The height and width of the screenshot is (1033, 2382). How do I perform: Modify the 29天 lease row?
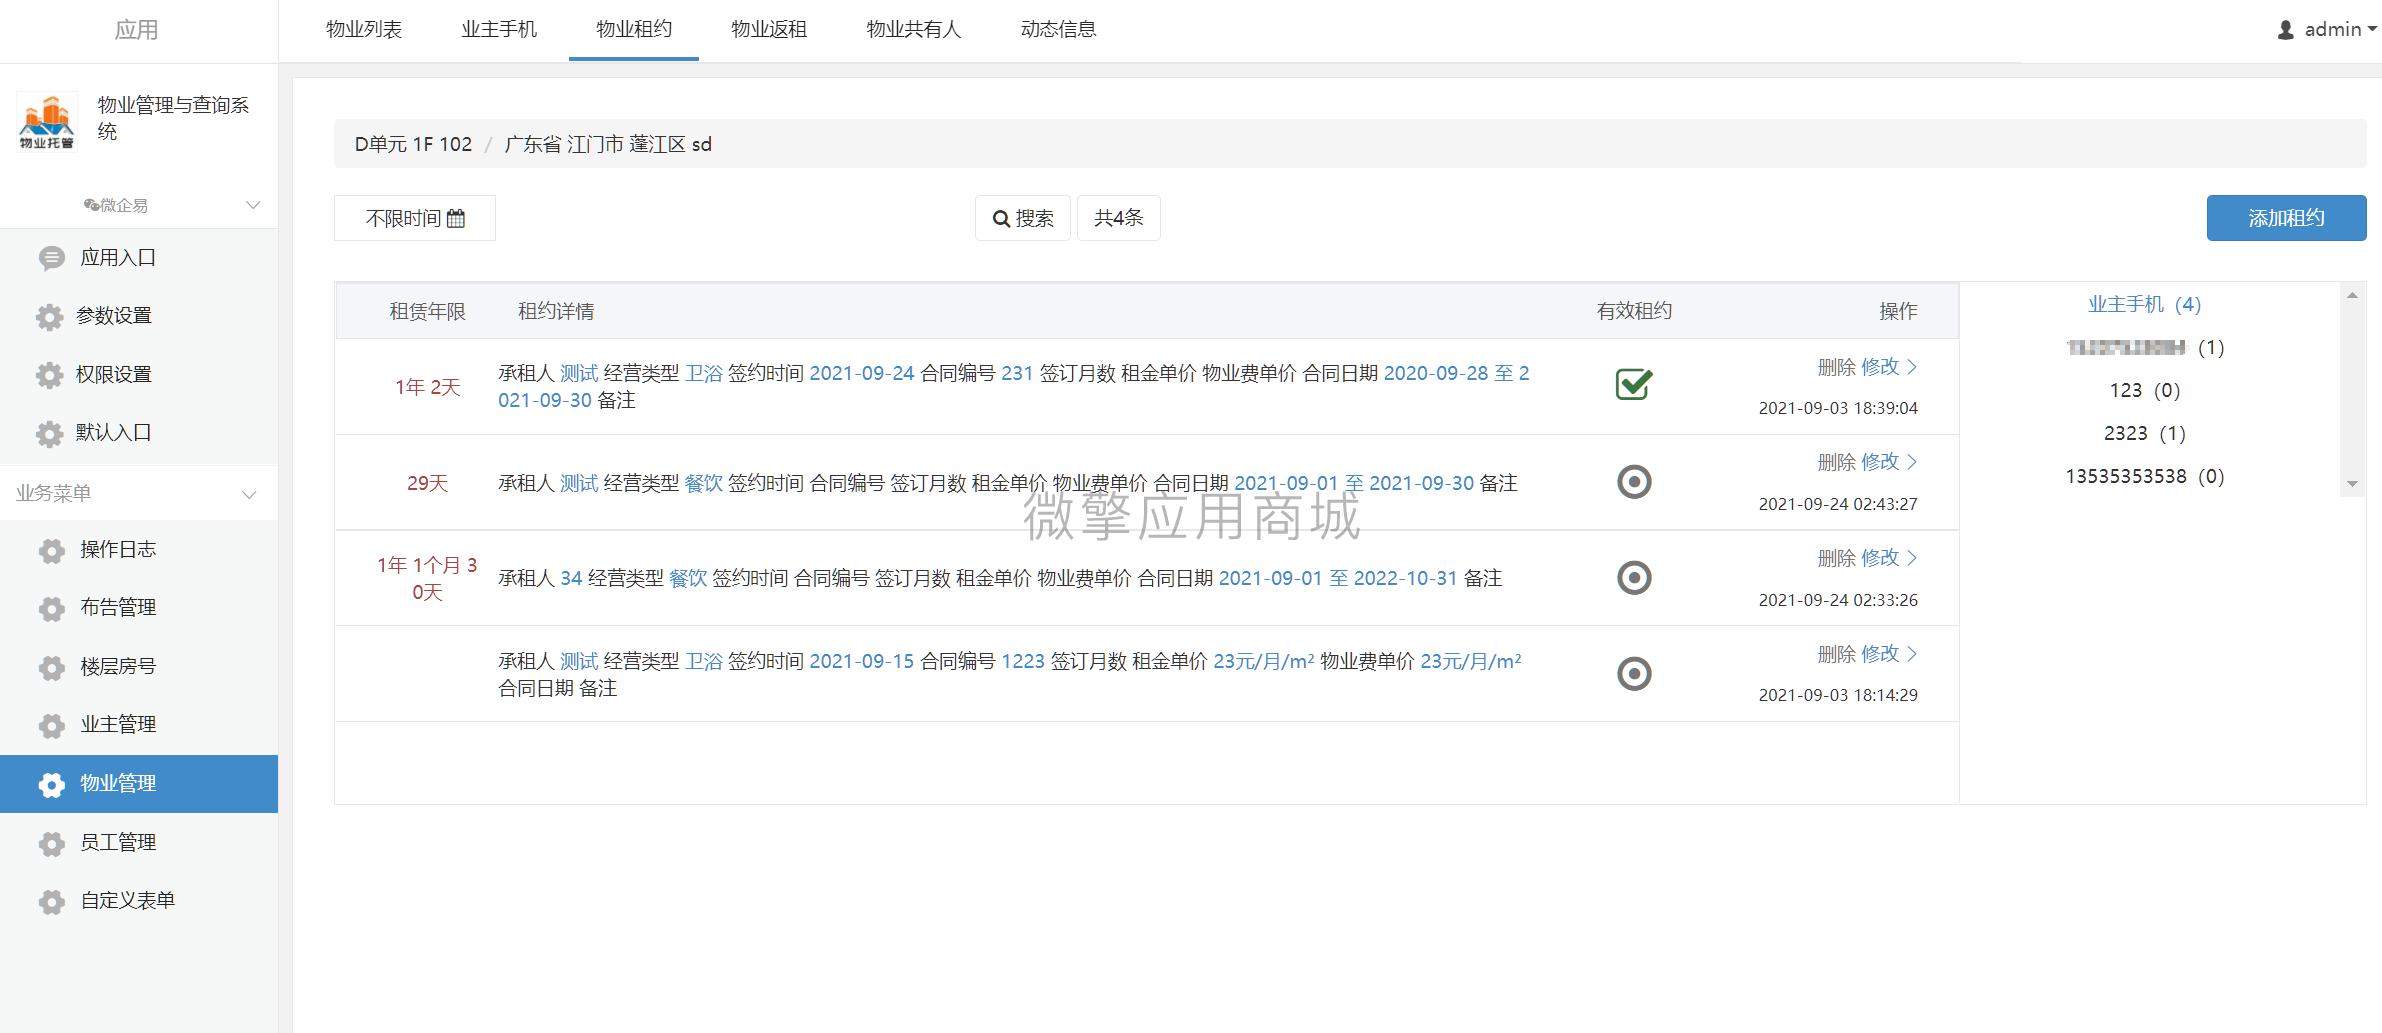point(1880,462)
